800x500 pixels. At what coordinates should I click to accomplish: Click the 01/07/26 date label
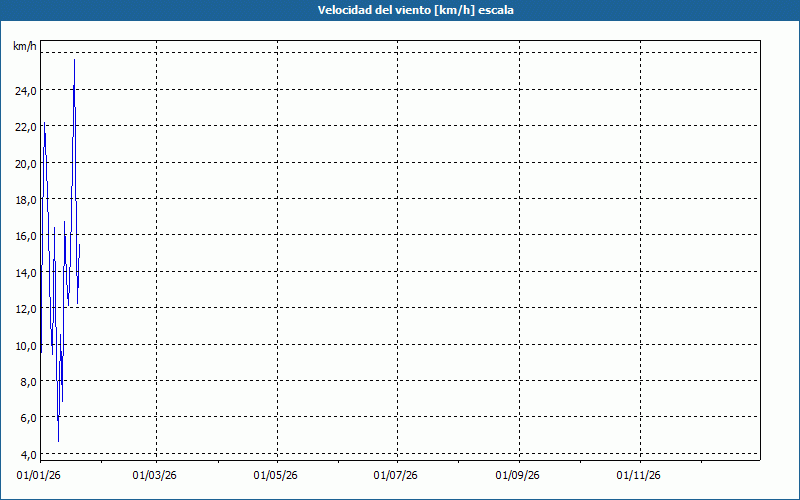tap(395, 476)
